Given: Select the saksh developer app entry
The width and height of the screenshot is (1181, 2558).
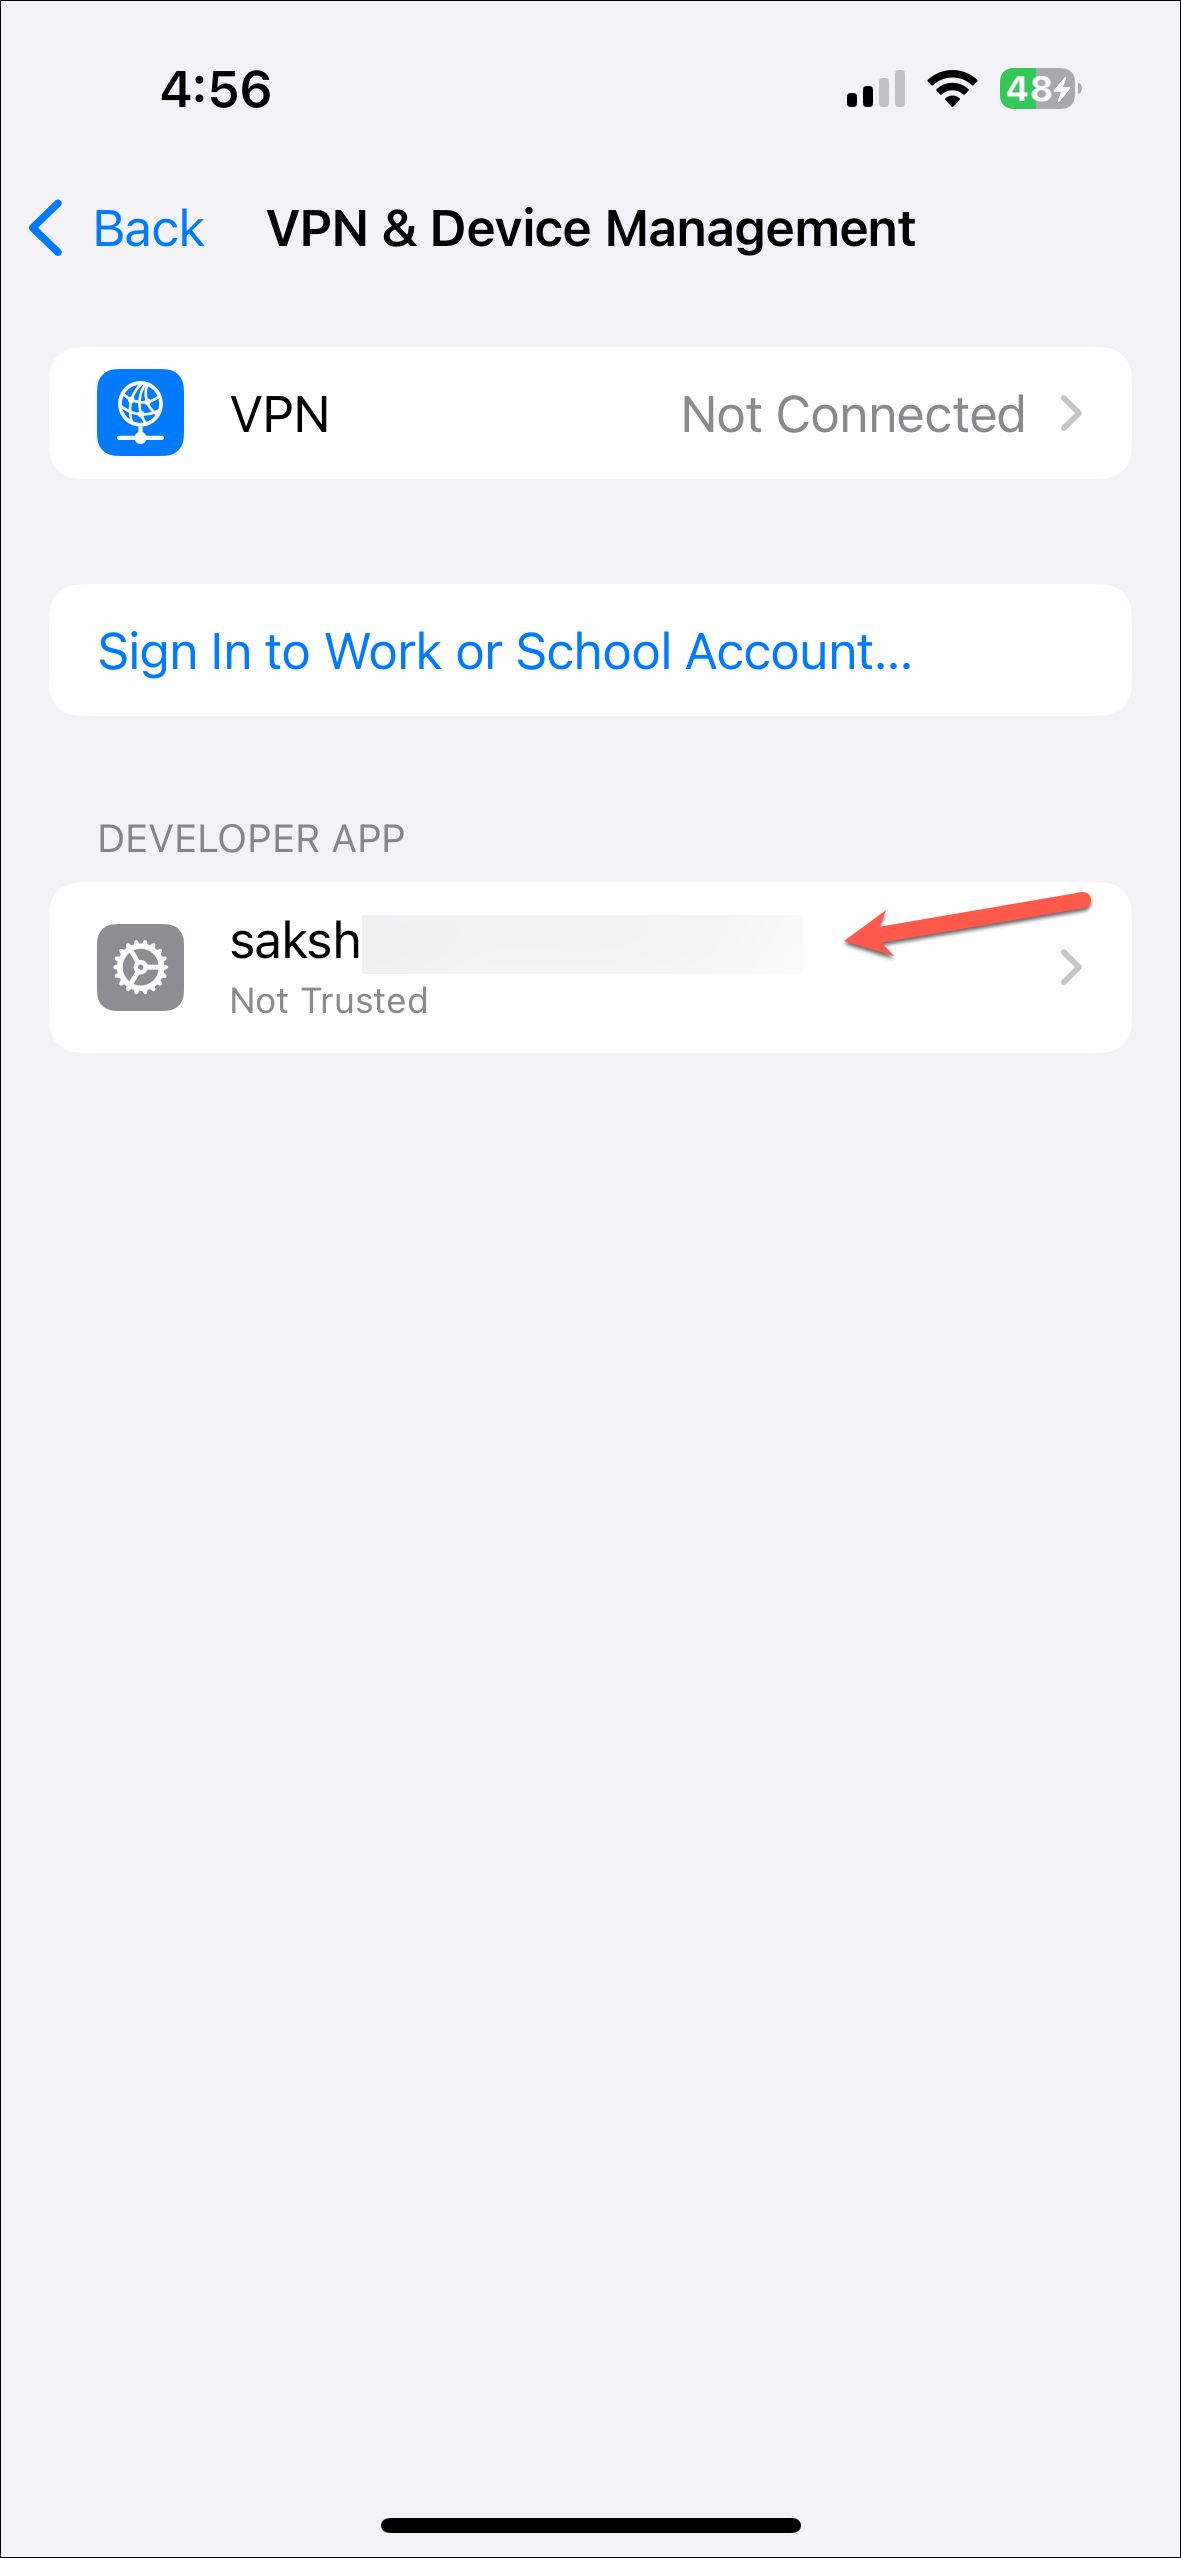Looking at the screenshot, I should coord(590,967).
